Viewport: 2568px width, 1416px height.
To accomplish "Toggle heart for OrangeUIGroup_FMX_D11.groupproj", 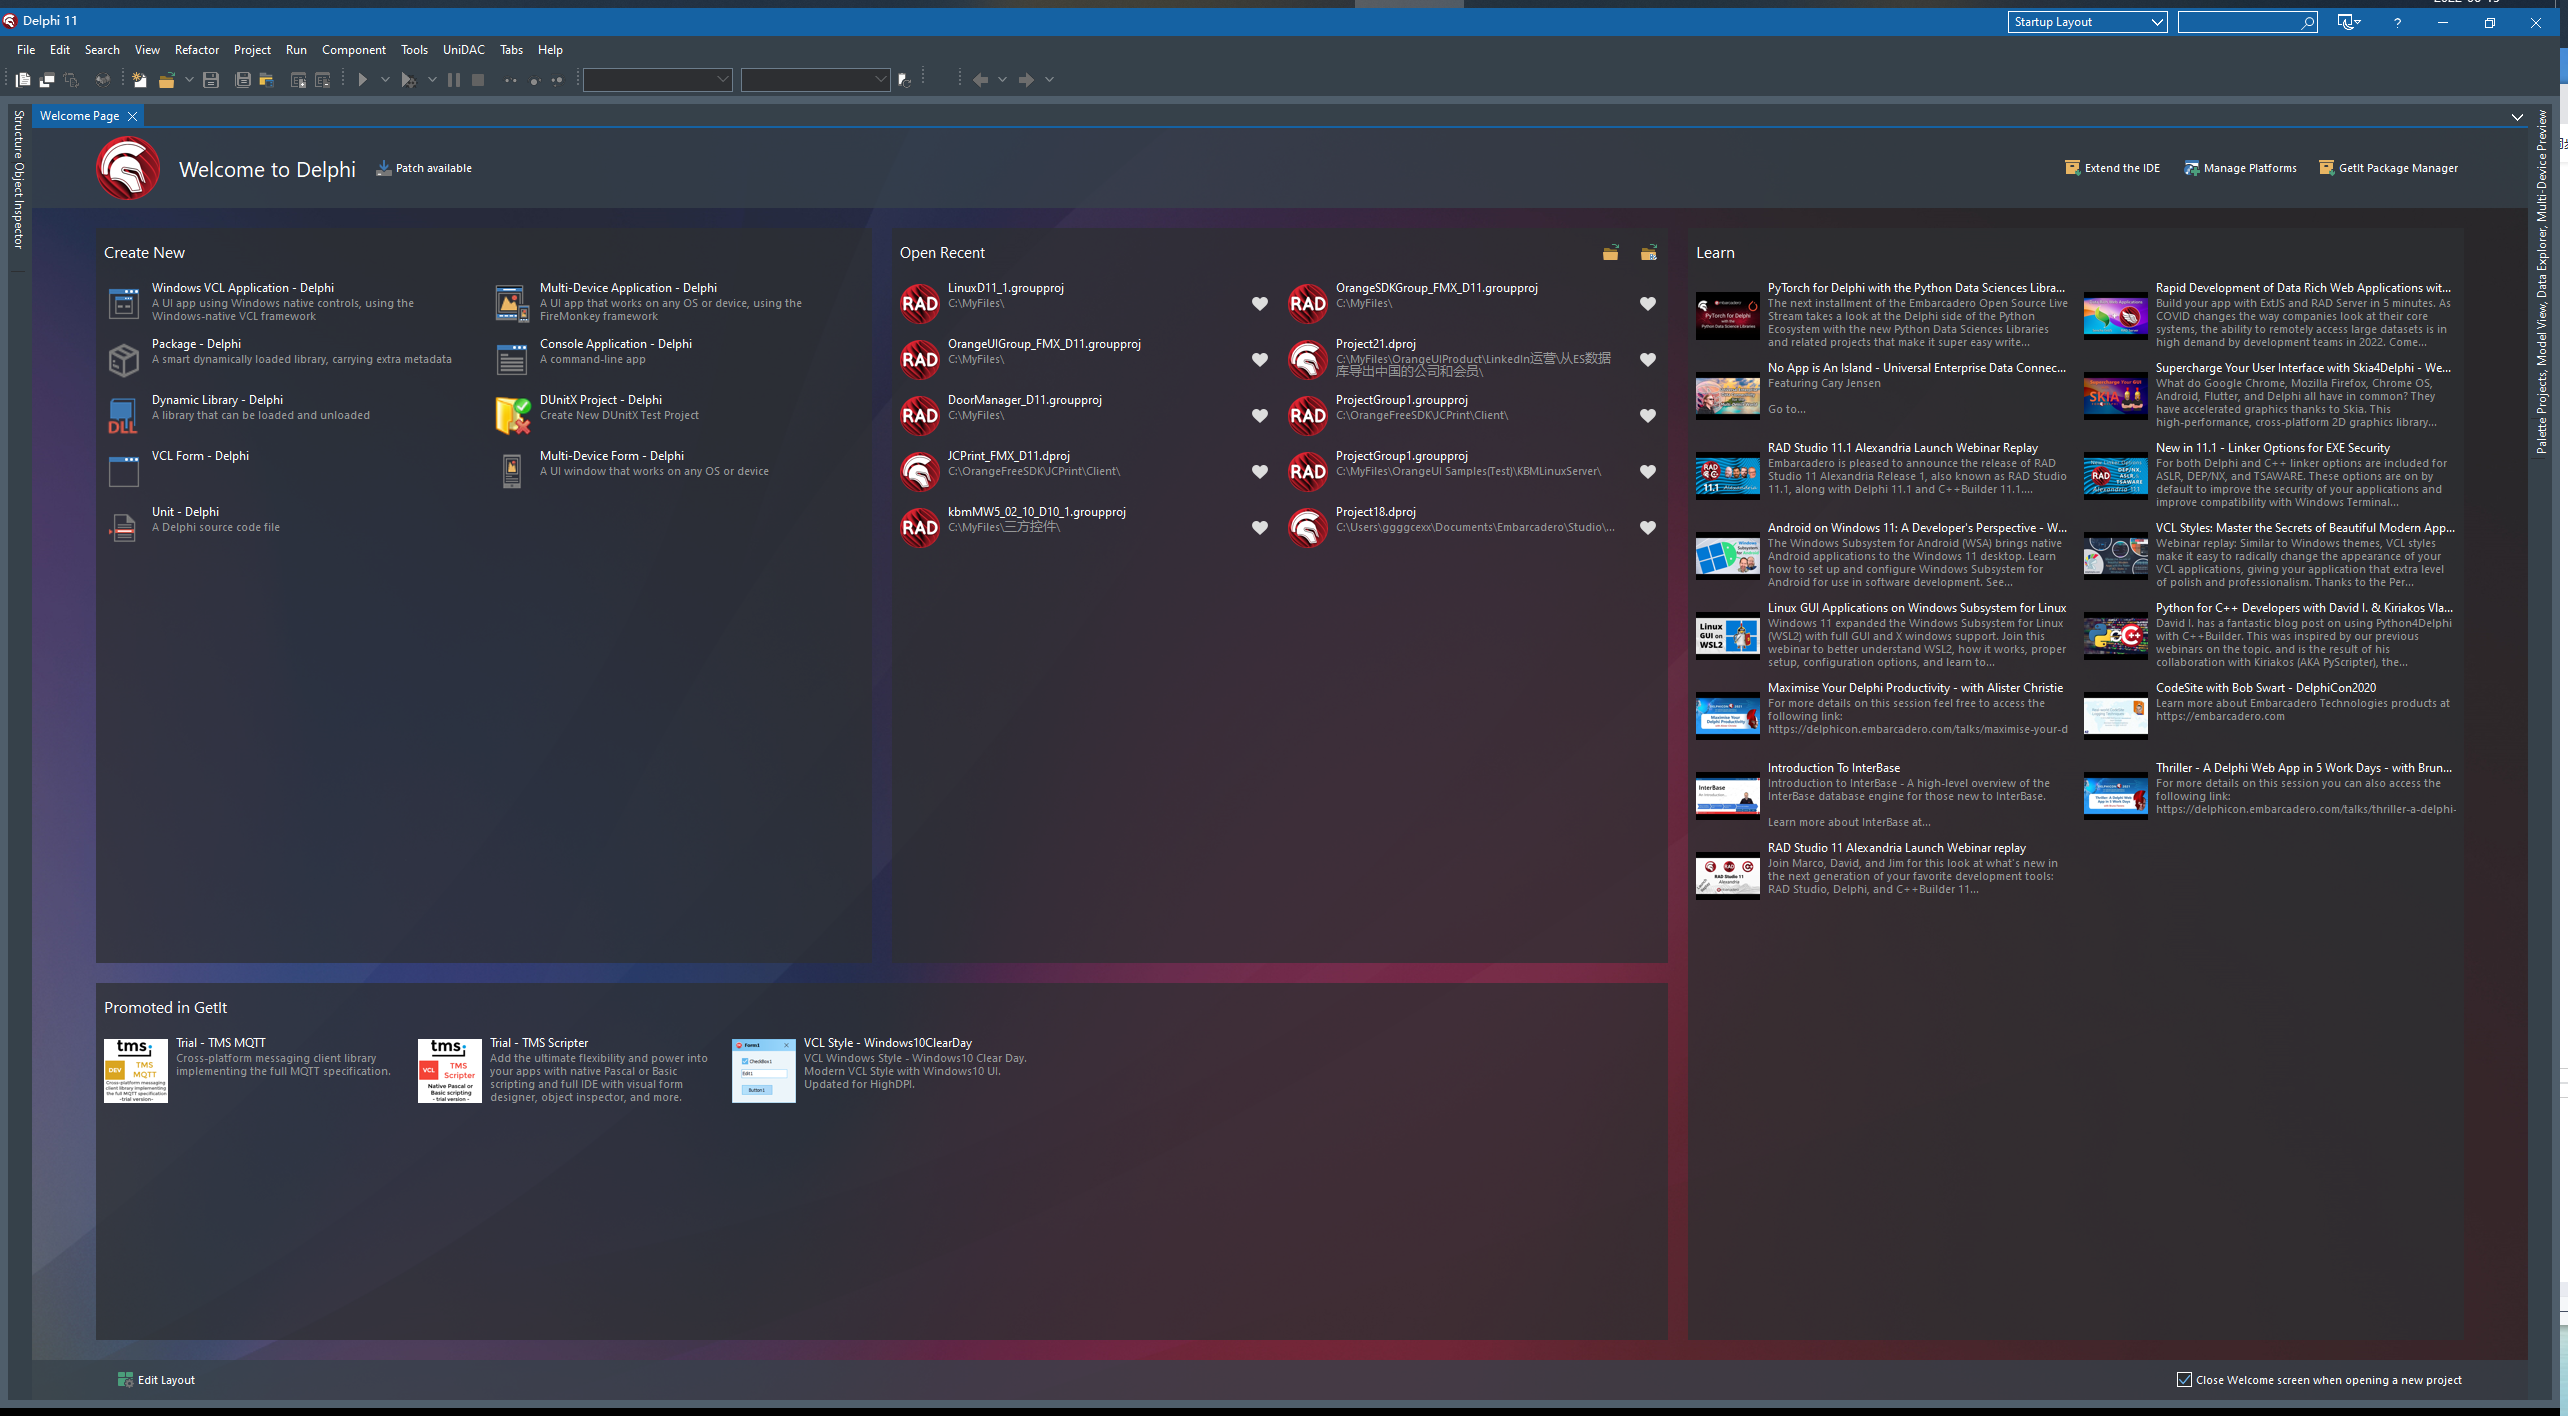I will (1260, 360).
